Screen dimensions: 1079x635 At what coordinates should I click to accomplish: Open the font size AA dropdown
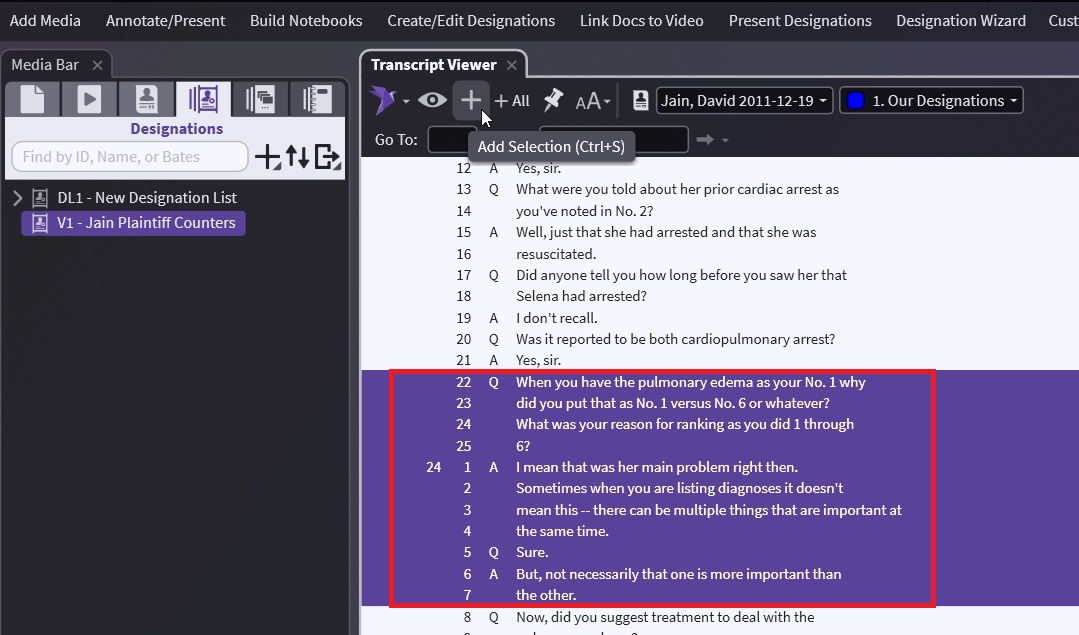[594, 100]
